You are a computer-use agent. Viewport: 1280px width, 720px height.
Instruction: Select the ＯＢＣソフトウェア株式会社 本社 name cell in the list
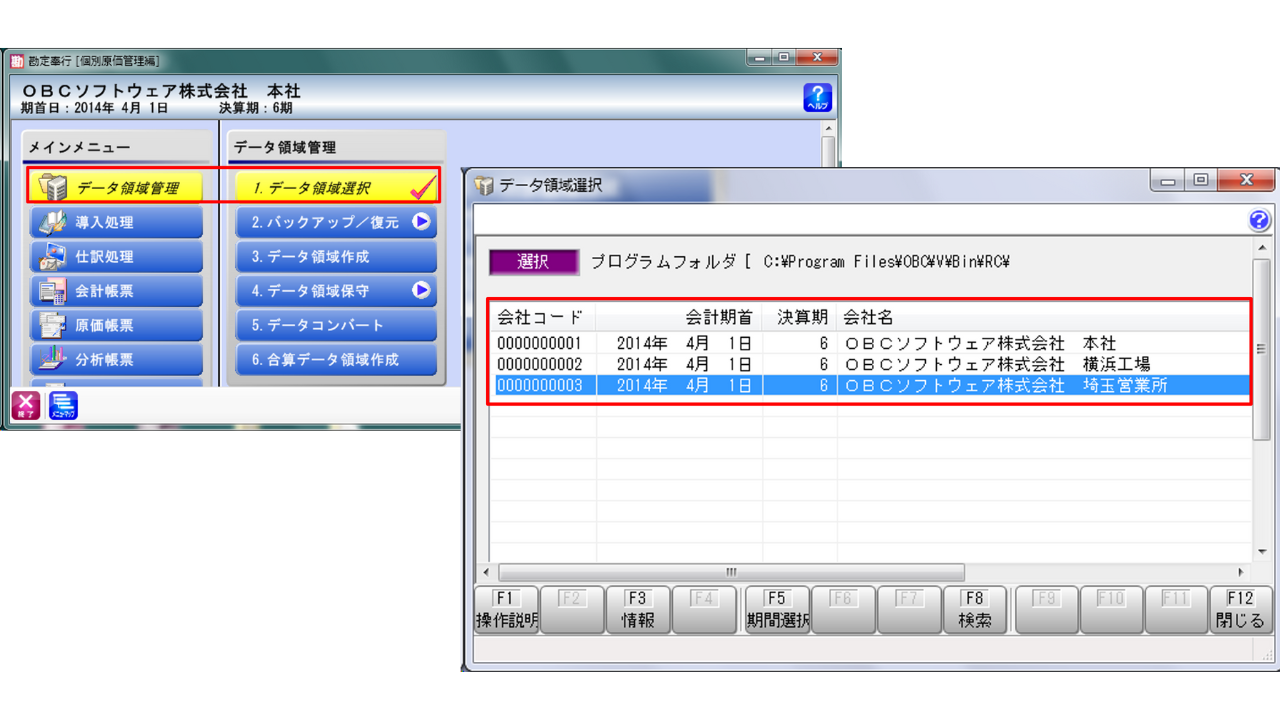pos(980,343)
